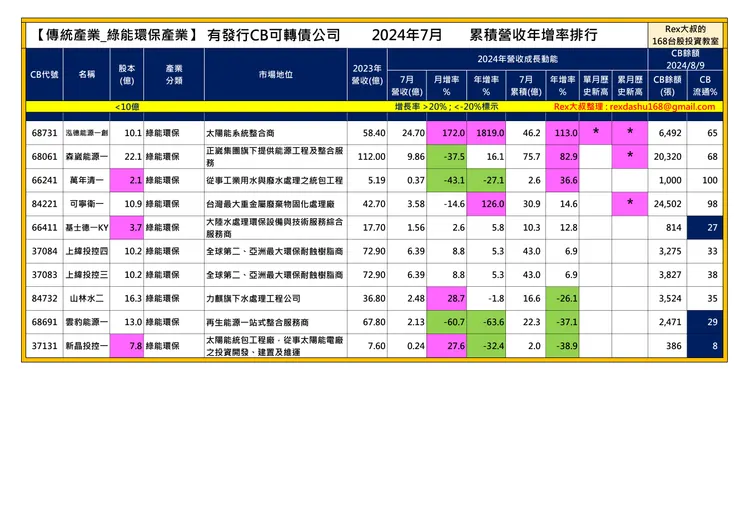Select the '6,492' CB balance cell
The image size is (740, 523).
[x=667, y=133]
